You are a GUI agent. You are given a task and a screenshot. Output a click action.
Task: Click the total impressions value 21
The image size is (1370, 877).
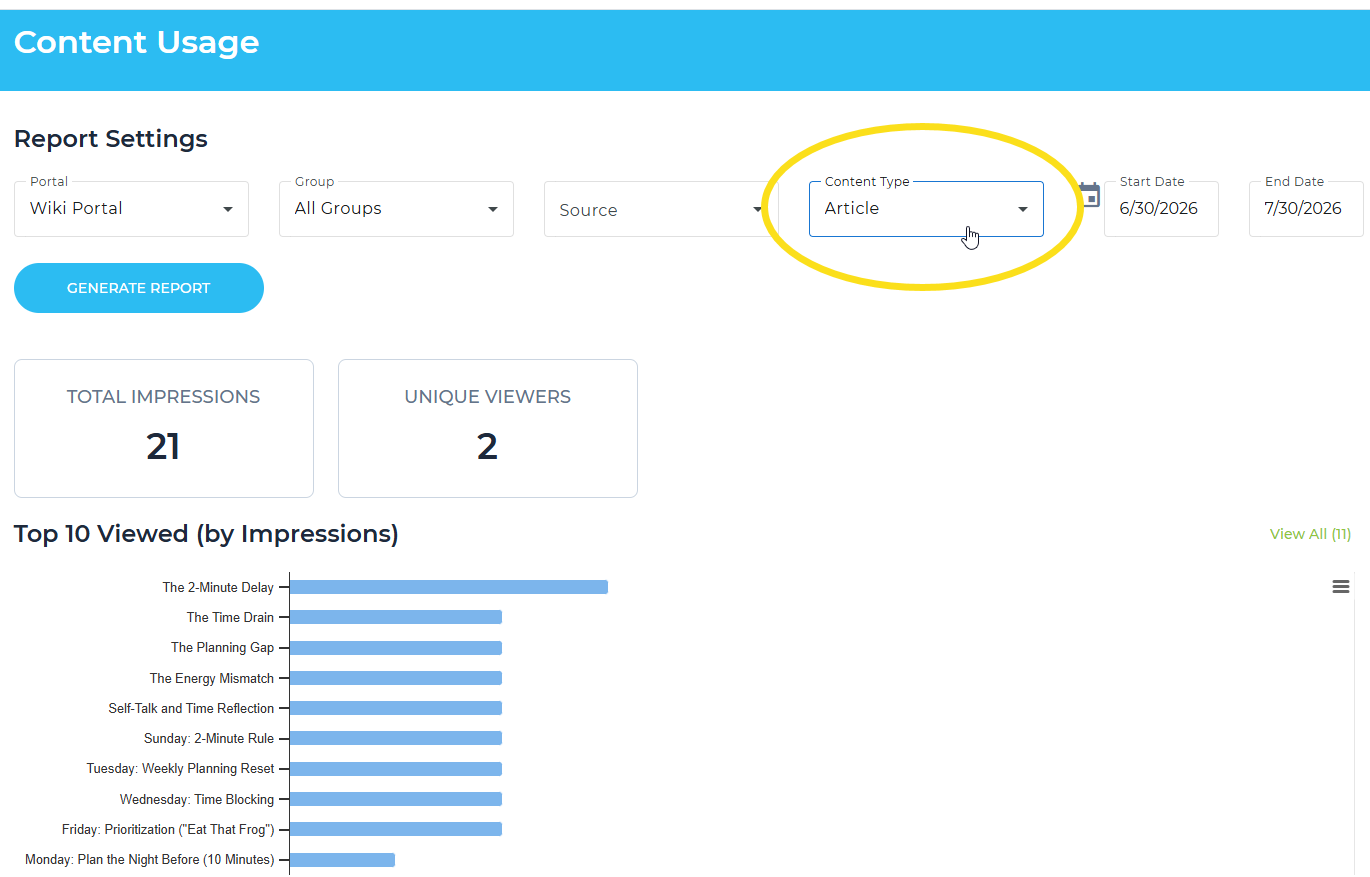pyautogui.click(x=163, y=446)
